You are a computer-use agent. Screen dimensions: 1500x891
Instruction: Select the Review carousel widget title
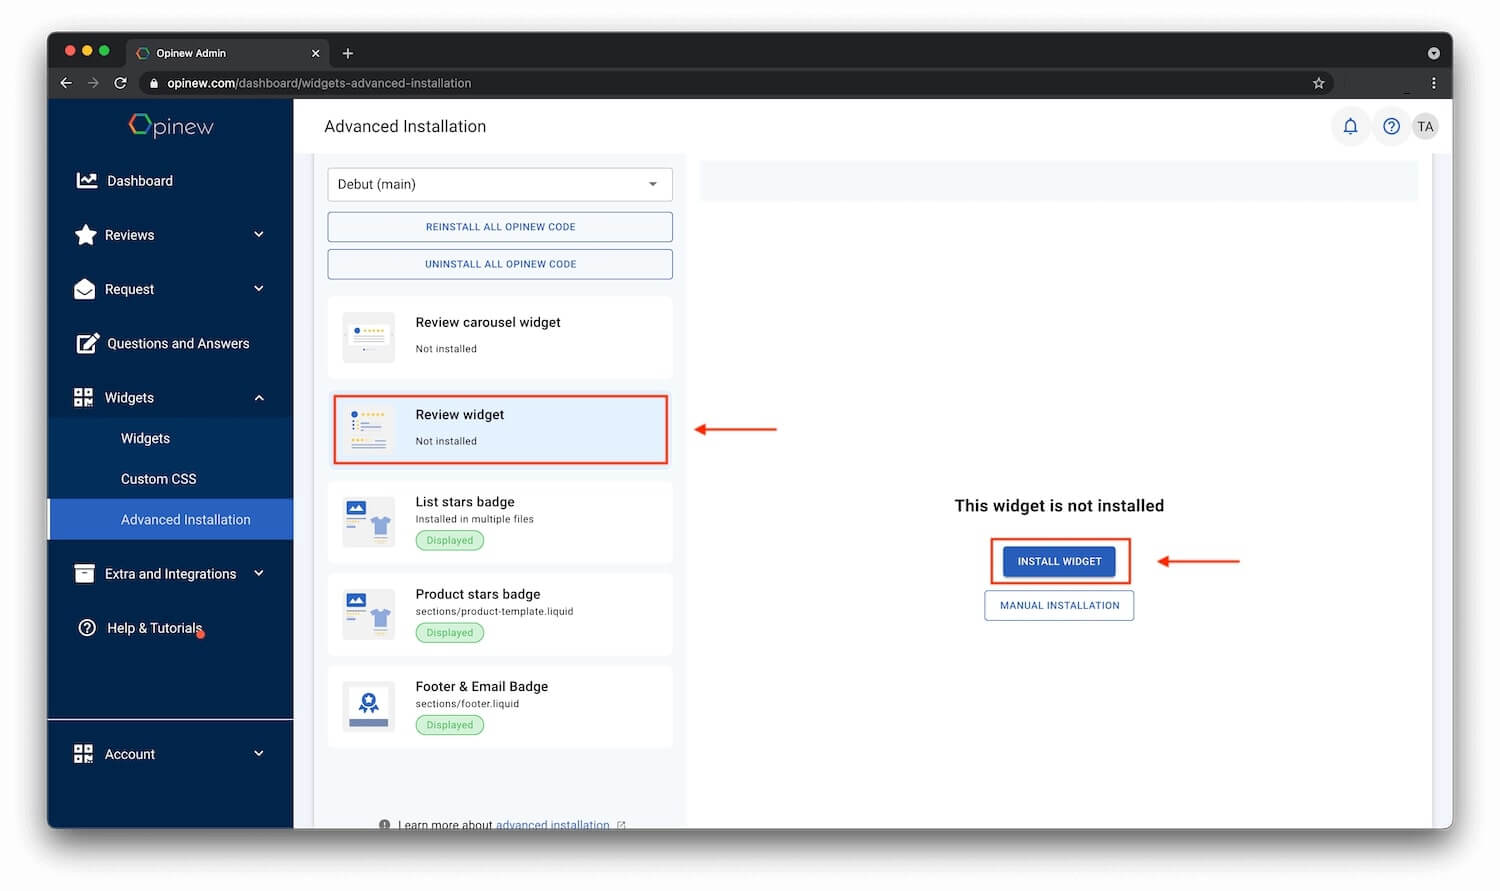488,322
